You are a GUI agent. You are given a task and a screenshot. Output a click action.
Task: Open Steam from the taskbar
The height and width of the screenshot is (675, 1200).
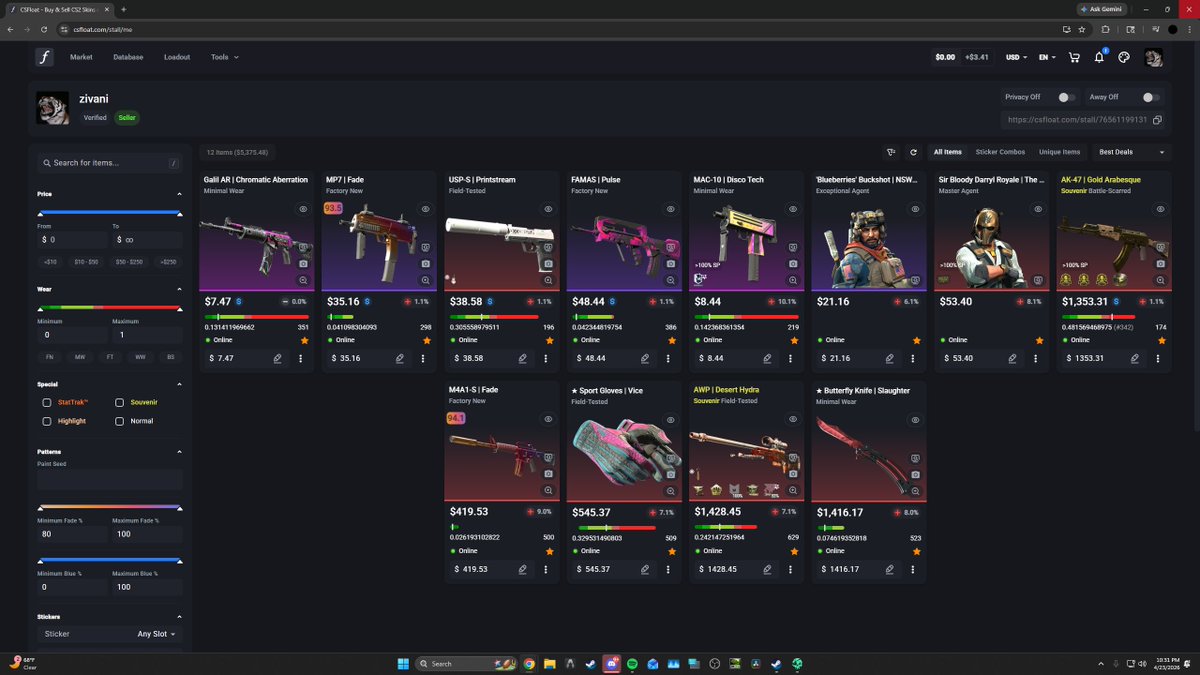pyautogui.click(x=590, y=664)
